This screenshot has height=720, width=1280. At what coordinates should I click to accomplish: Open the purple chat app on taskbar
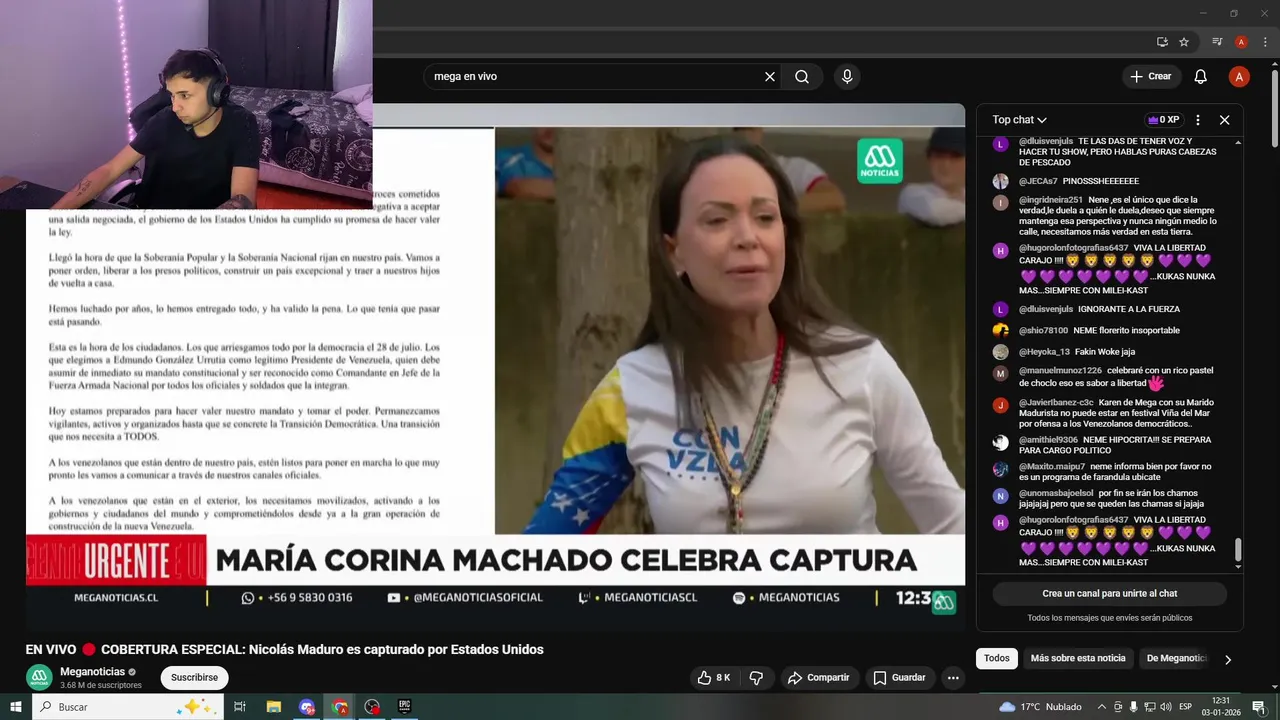307,706
